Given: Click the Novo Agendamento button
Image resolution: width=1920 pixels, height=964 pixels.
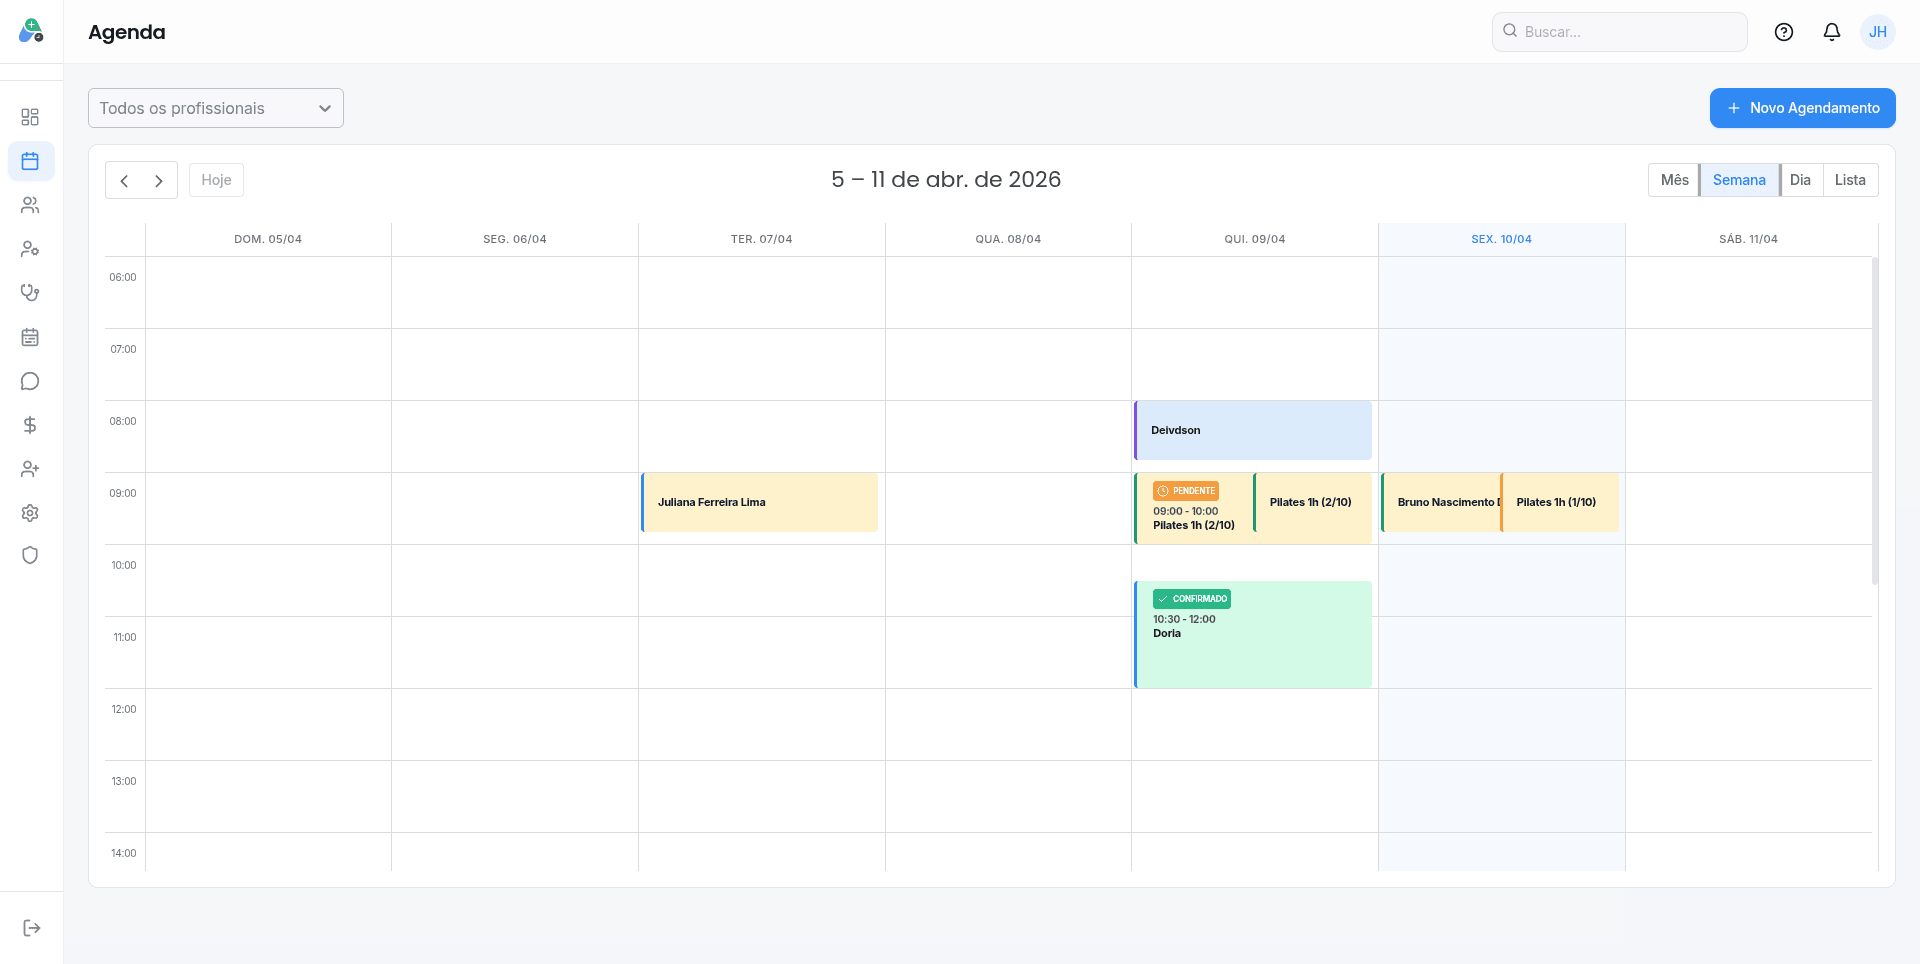Looking at the screenshot, I should click(1801, 108).
